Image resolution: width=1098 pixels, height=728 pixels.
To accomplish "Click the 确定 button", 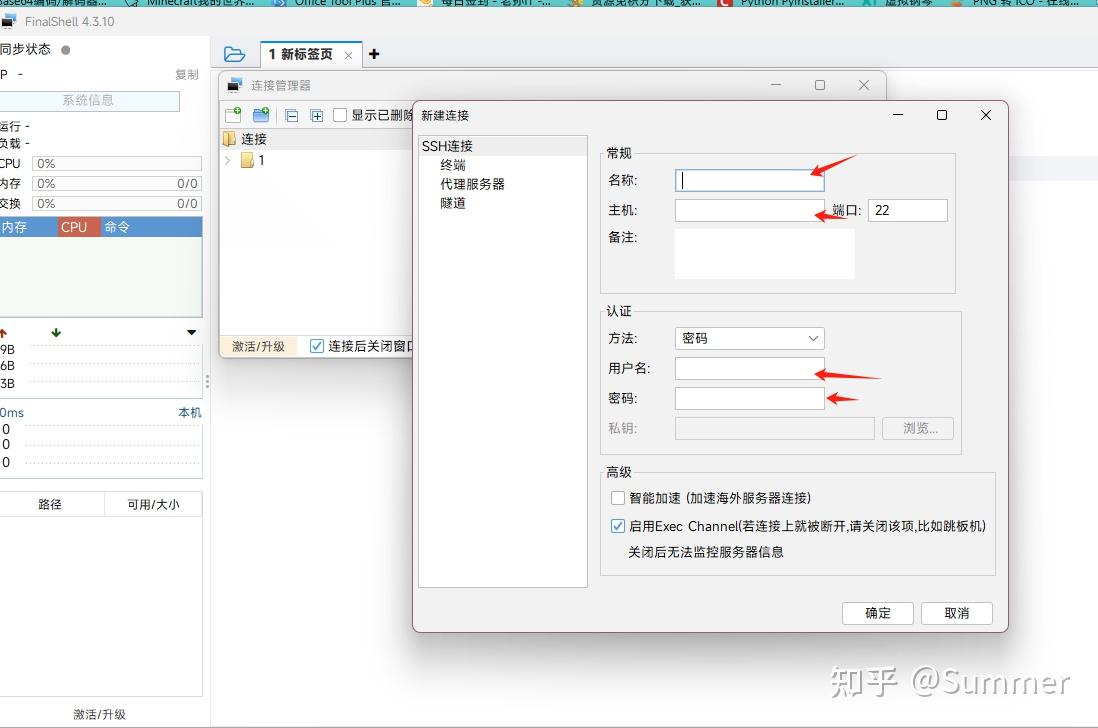I will pyautogui.click(x=877, y=613).
